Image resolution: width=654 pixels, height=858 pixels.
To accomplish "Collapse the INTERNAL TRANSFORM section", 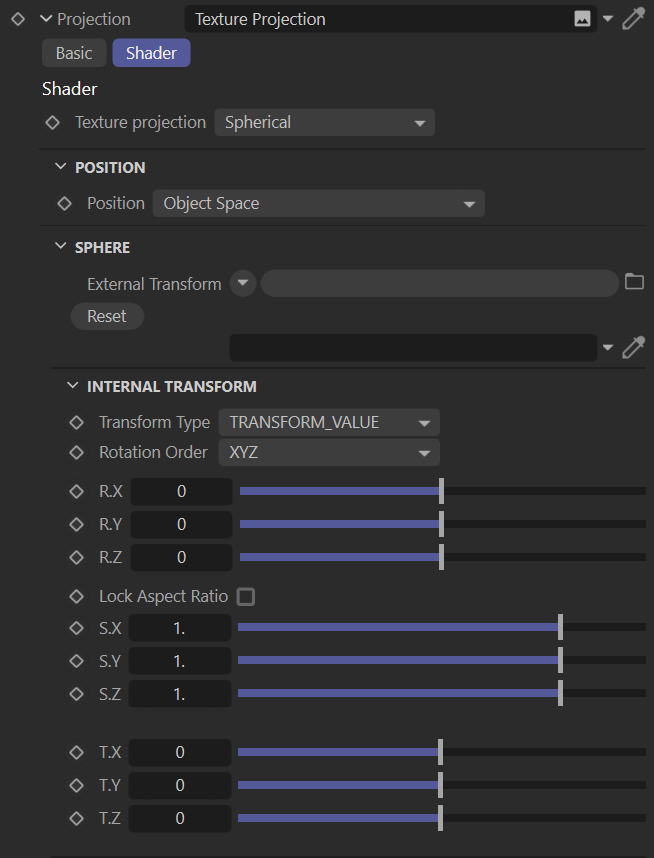I will 72,386.
